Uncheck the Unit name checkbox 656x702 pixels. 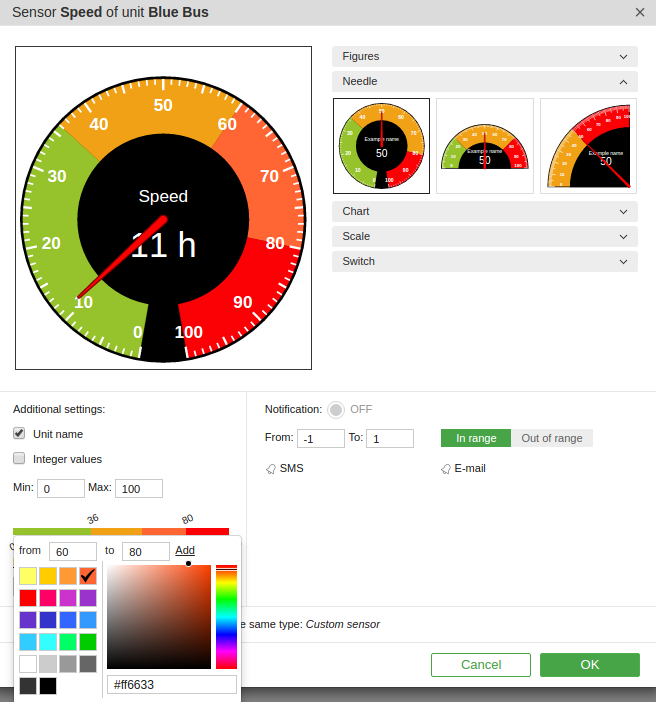coord(19,434)
